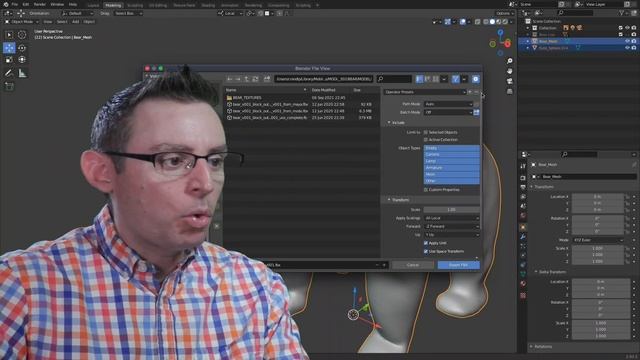Open Object Mode dropdown
Image resolution: width=640 pixels, height=360 pixels.
22,22
